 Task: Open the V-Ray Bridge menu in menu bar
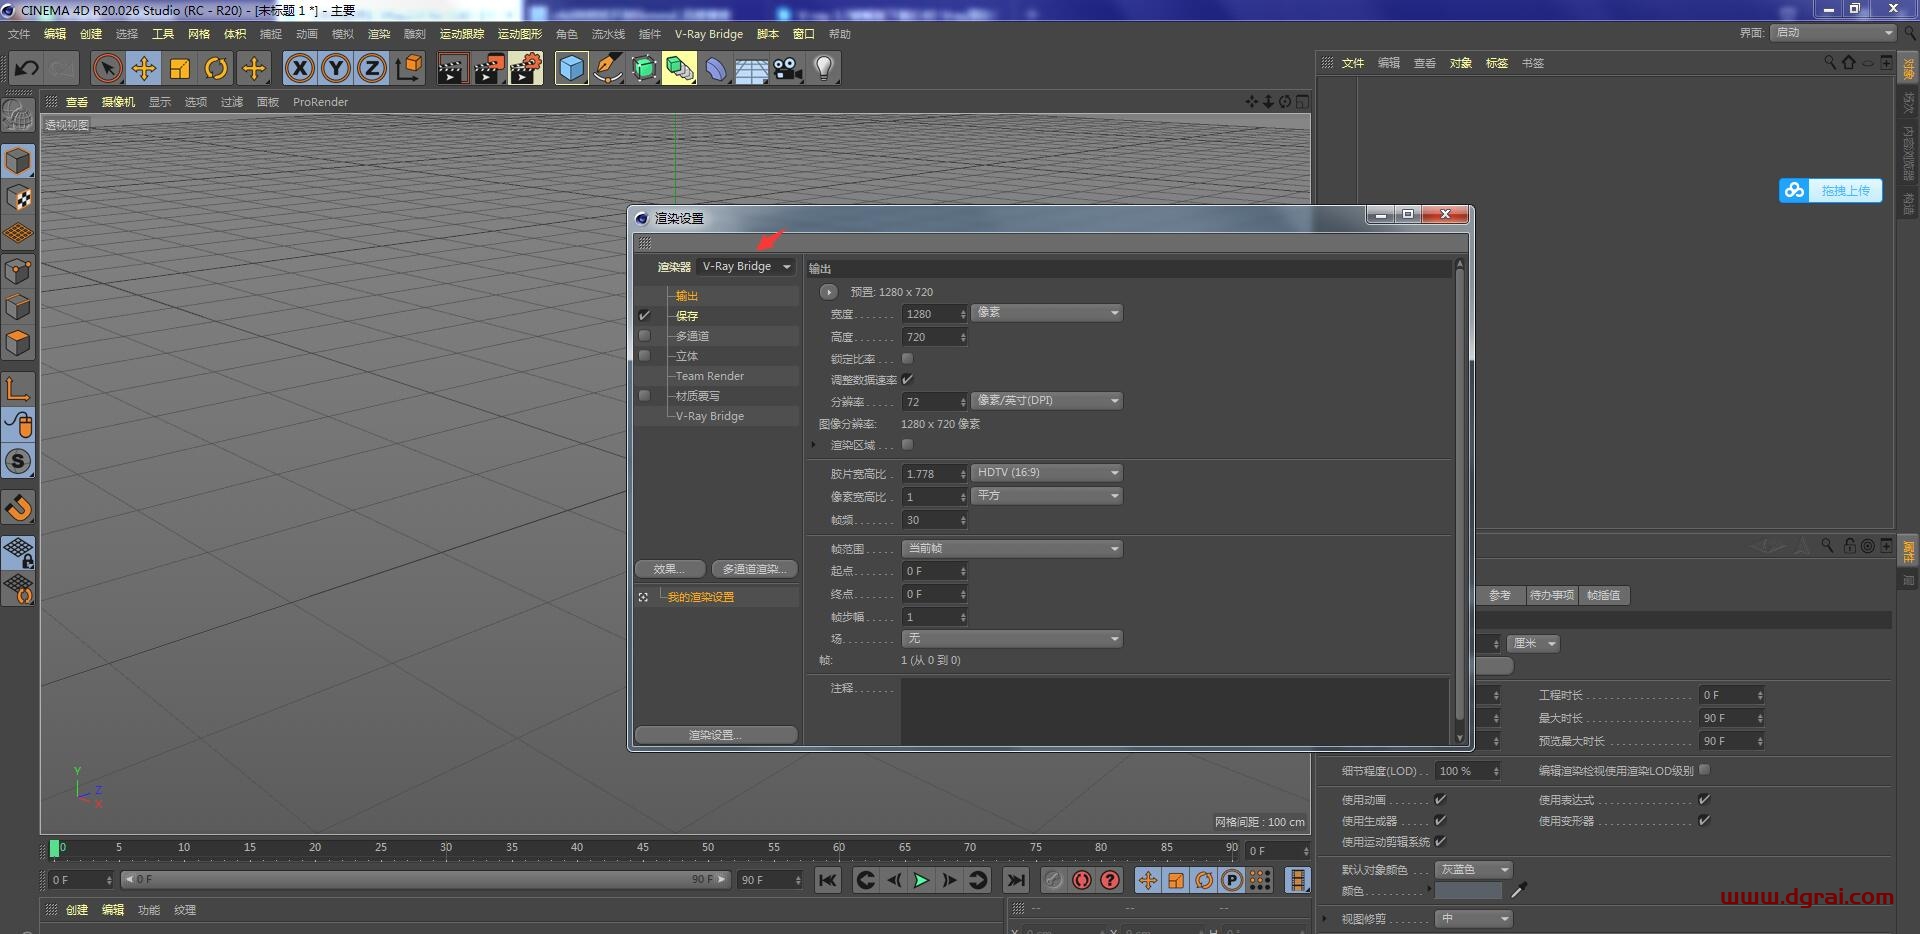pyautogui.click(x=710, y=33)
